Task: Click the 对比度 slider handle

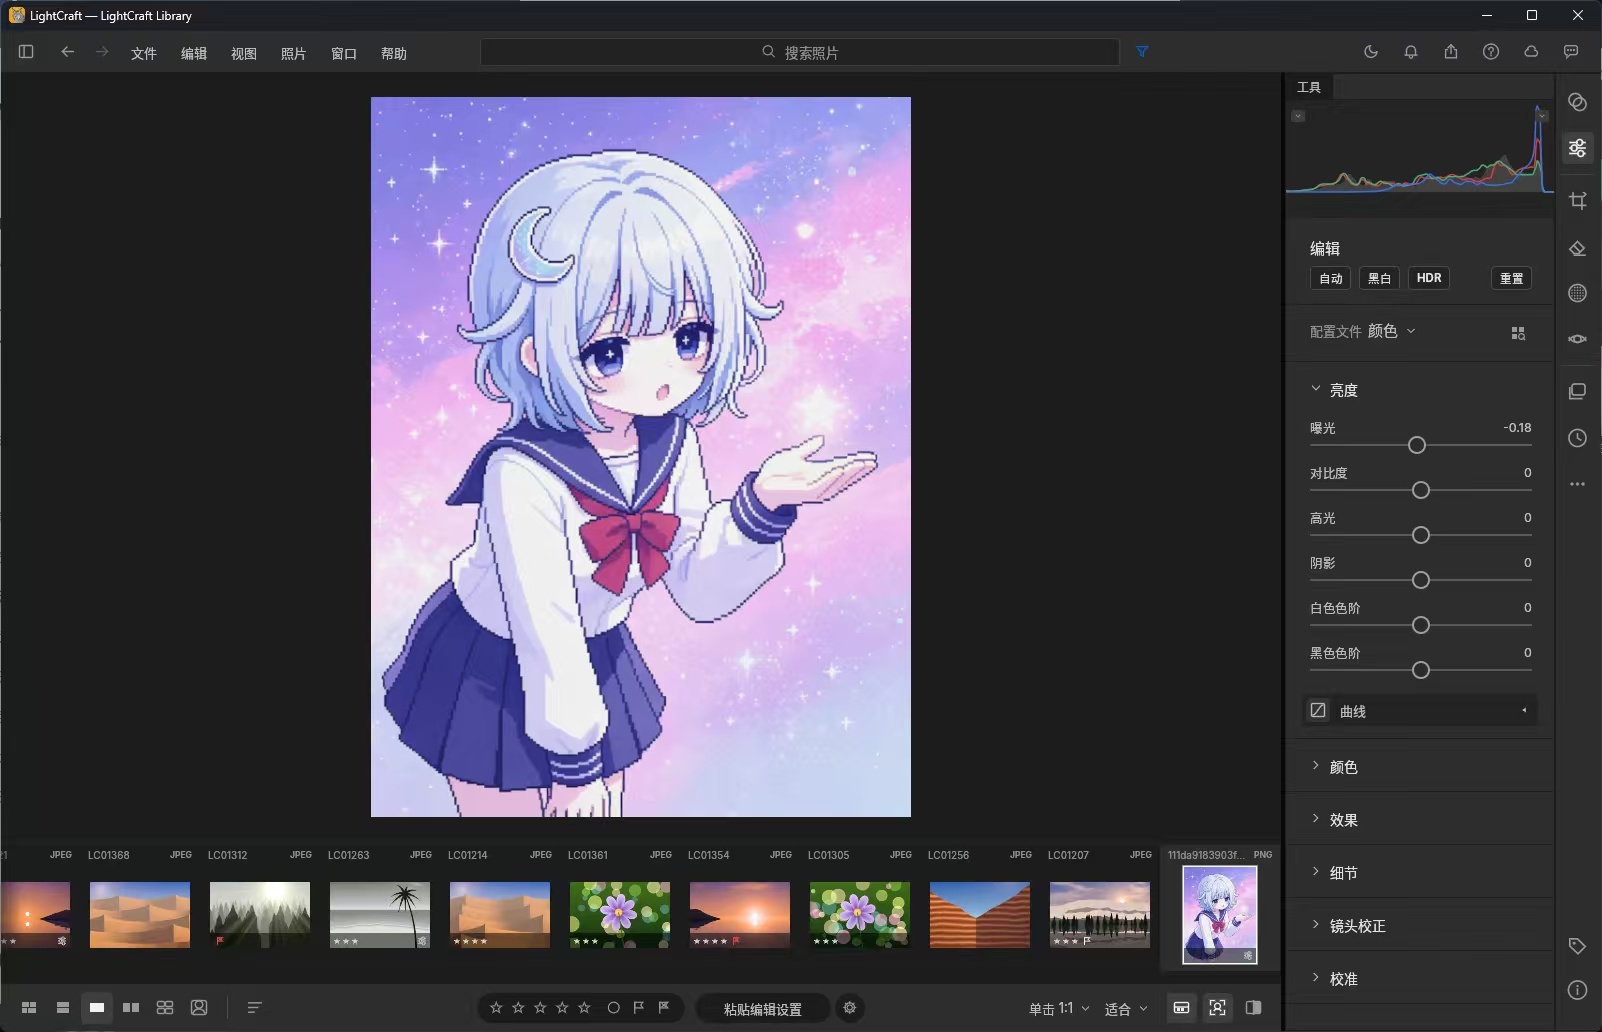Action: (x=1421, y=490)
